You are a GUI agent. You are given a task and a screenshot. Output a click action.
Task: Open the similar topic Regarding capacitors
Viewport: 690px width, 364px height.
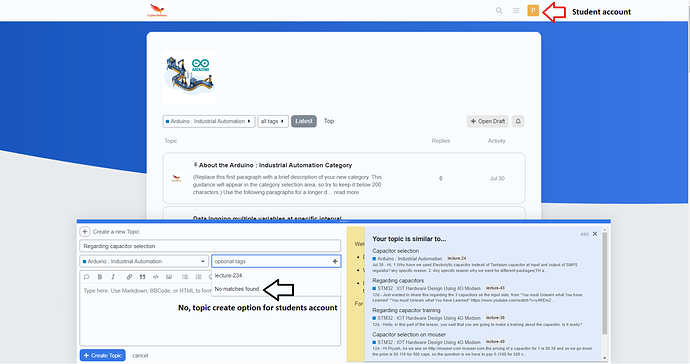click(x=398, y=280)
